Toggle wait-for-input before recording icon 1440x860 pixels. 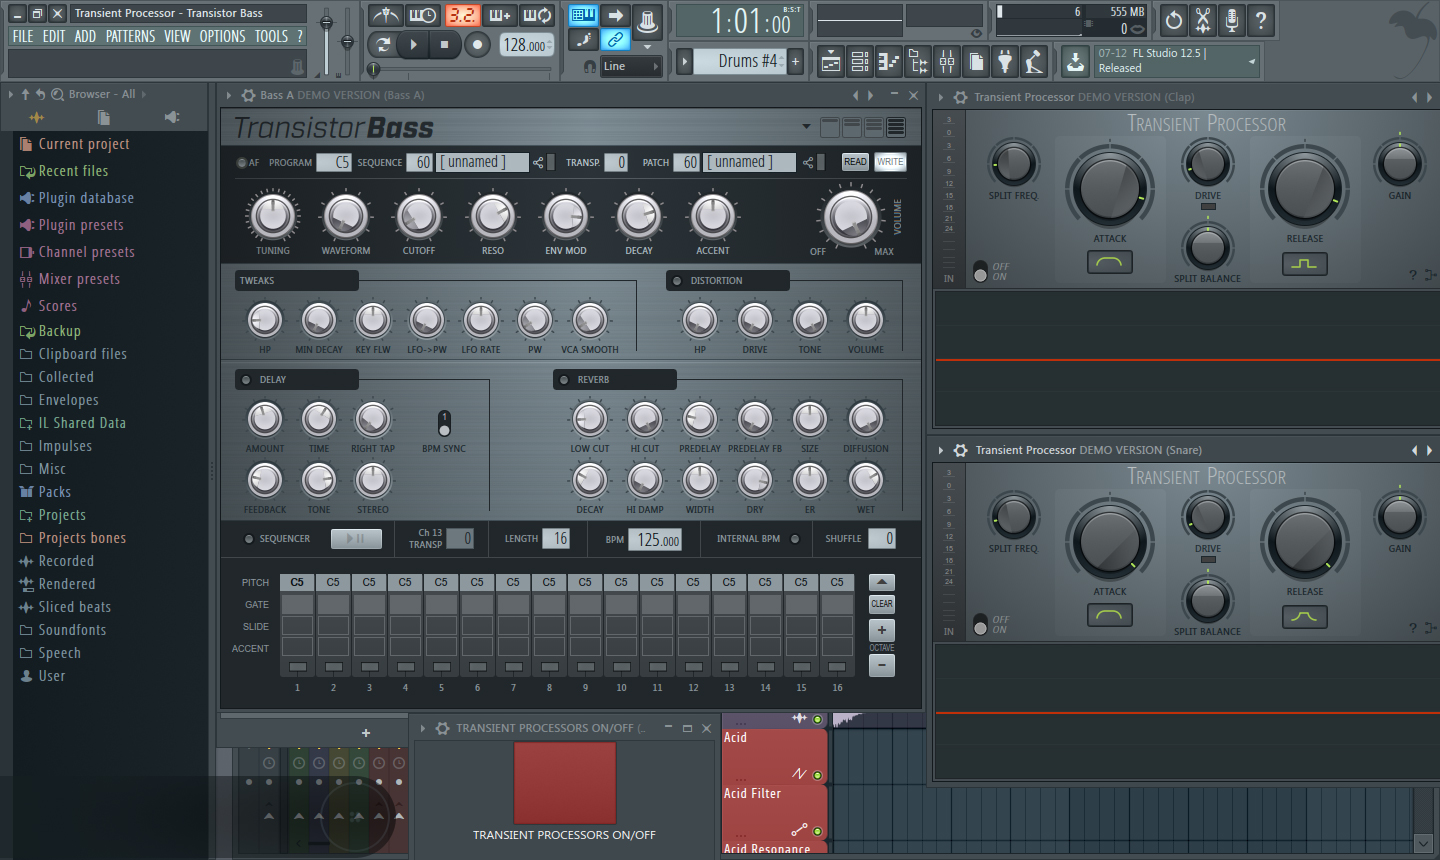pos(423,15)
